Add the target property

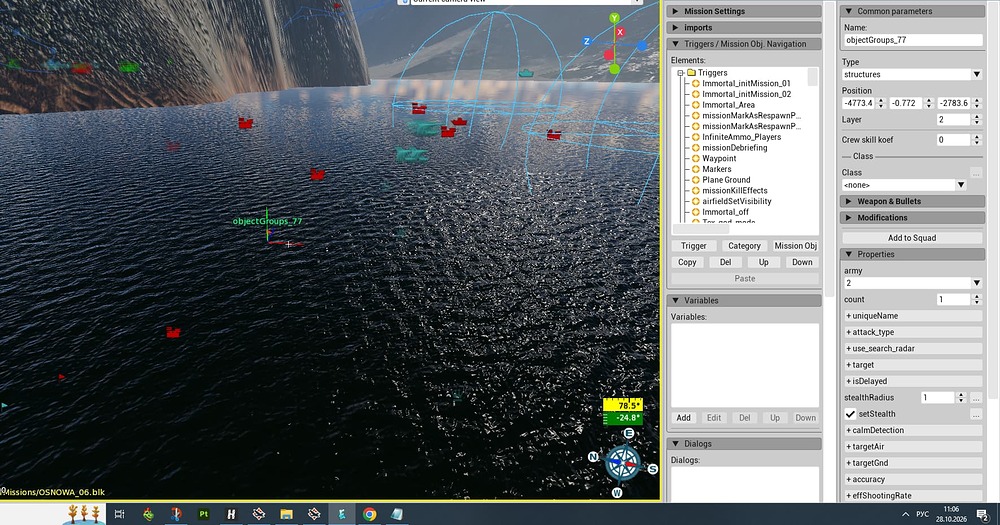[x=913, y=365]
